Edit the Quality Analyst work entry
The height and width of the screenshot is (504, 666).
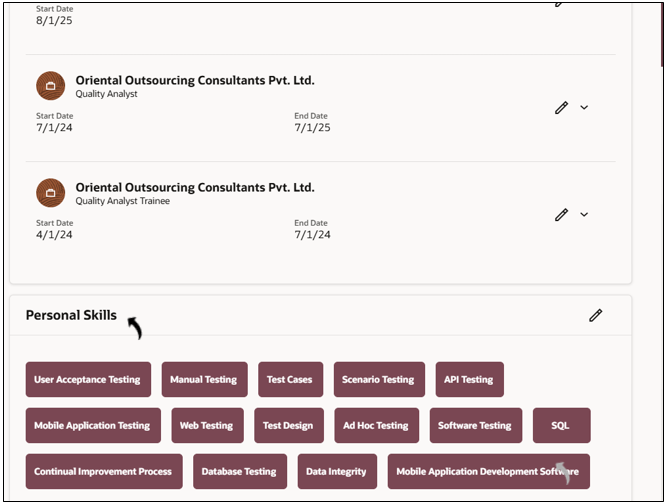coord(561,107)
